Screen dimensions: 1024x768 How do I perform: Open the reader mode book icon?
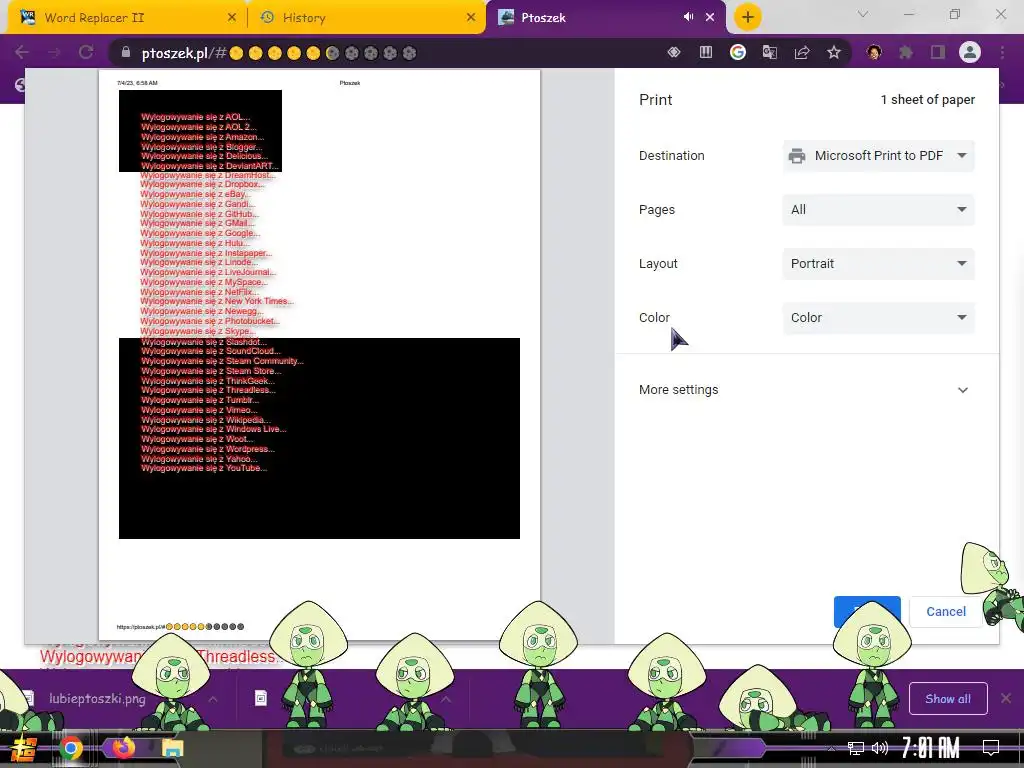coord(706,52)
